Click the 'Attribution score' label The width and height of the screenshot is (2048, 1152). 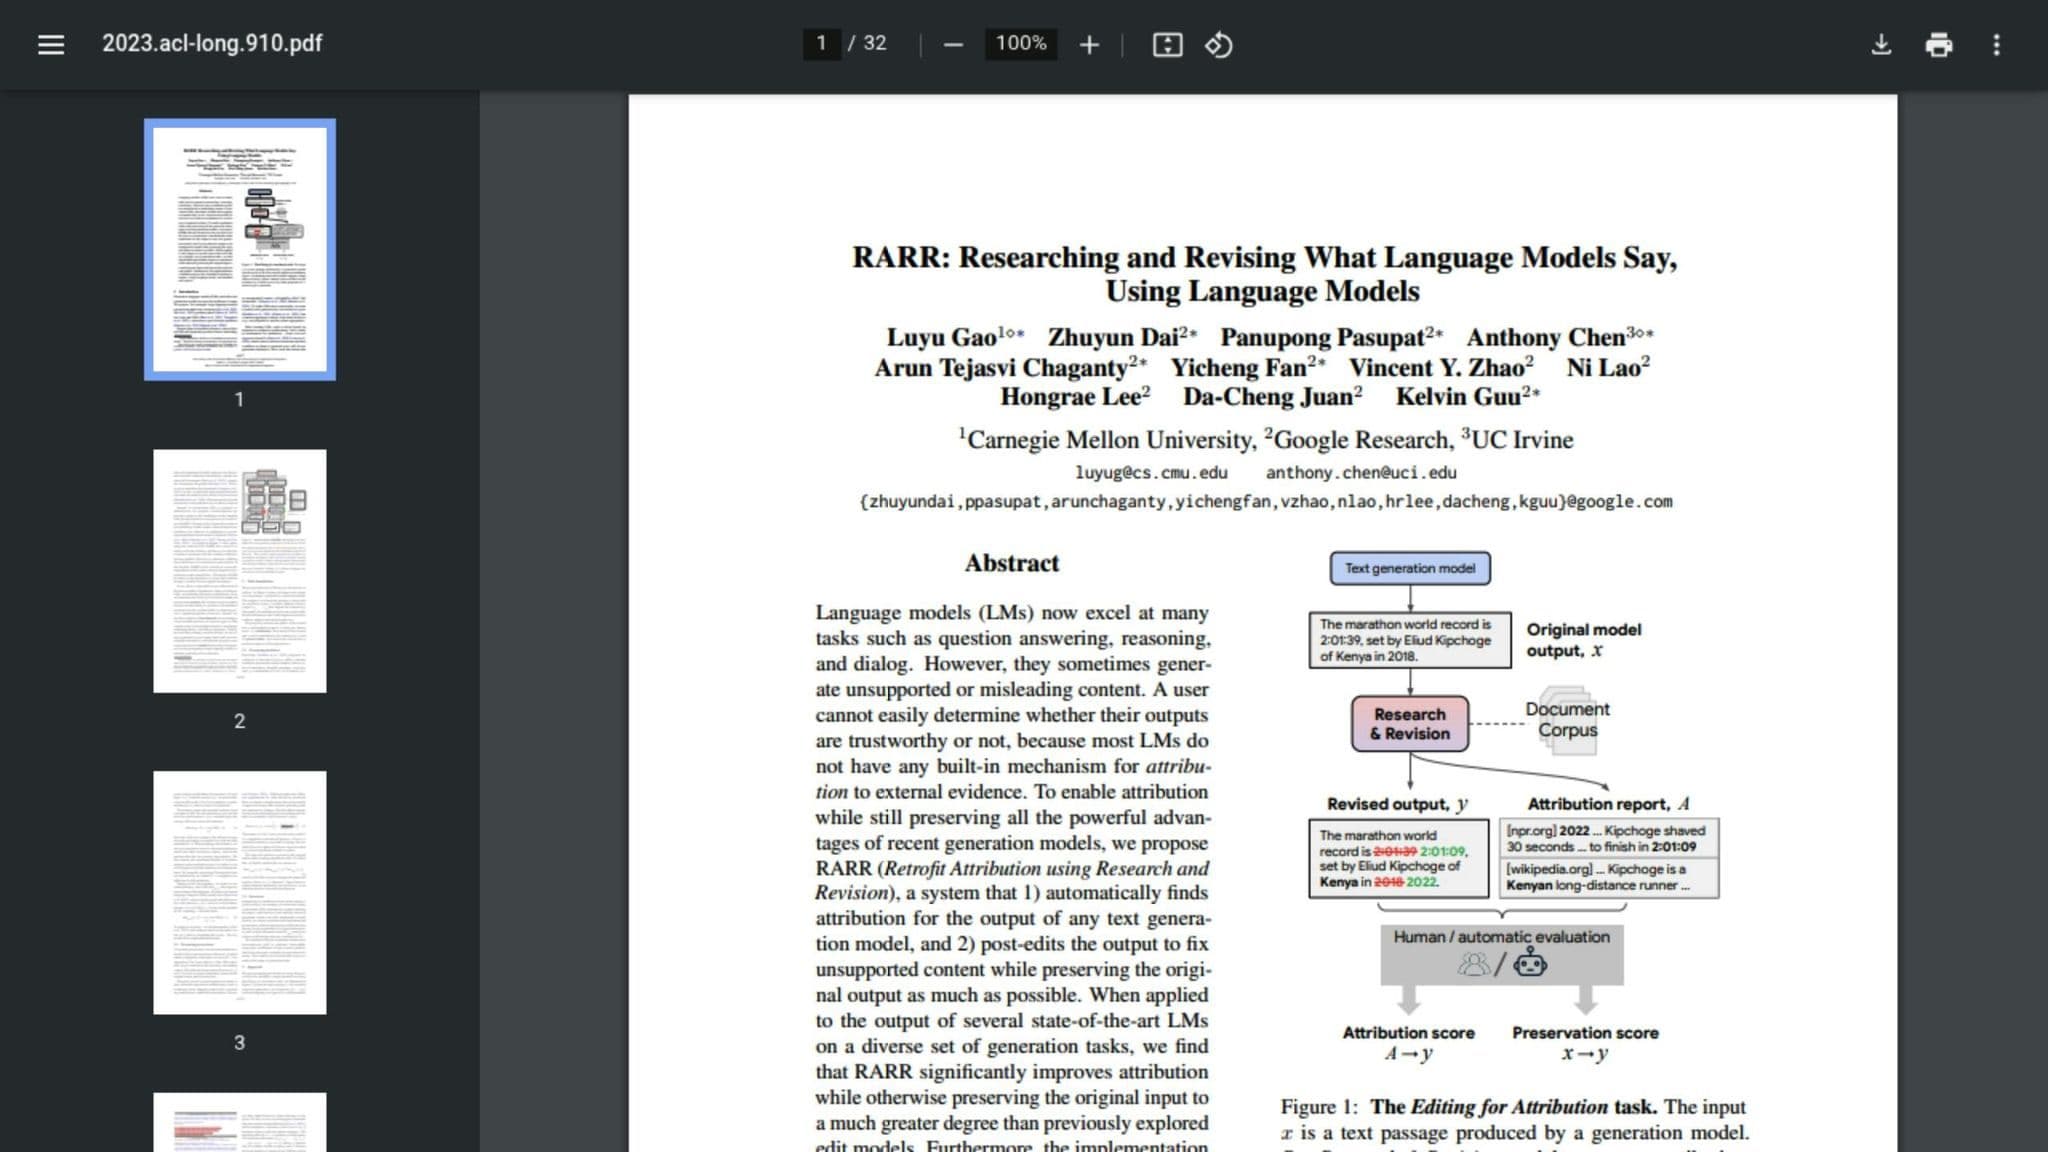click(x=1408, y=1033)
